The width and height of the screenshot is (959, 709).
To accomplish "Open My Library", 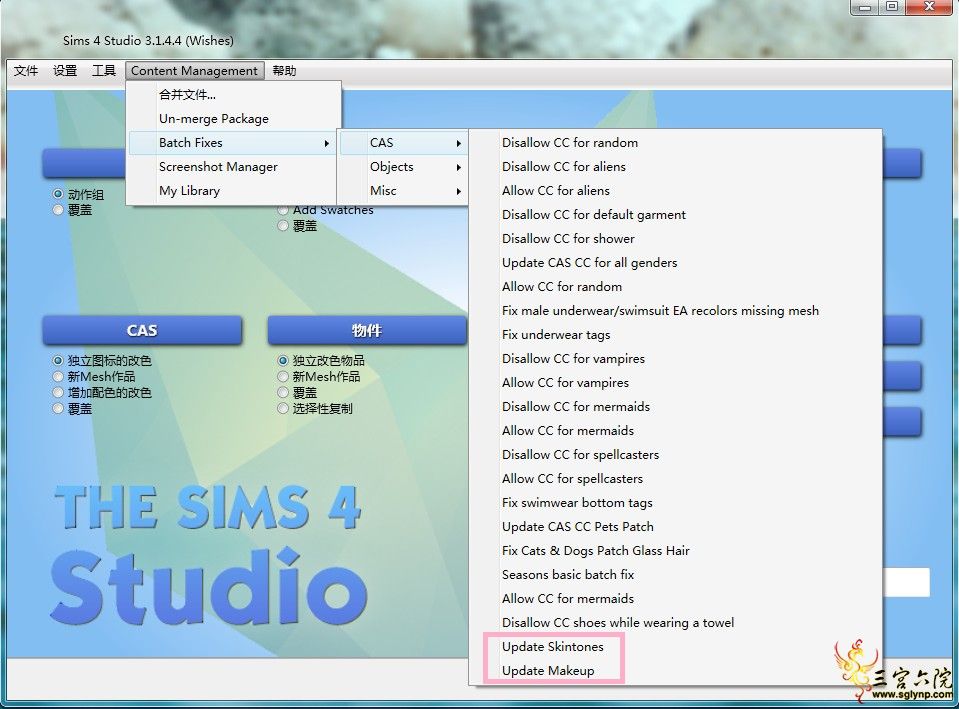I will 232,190.
